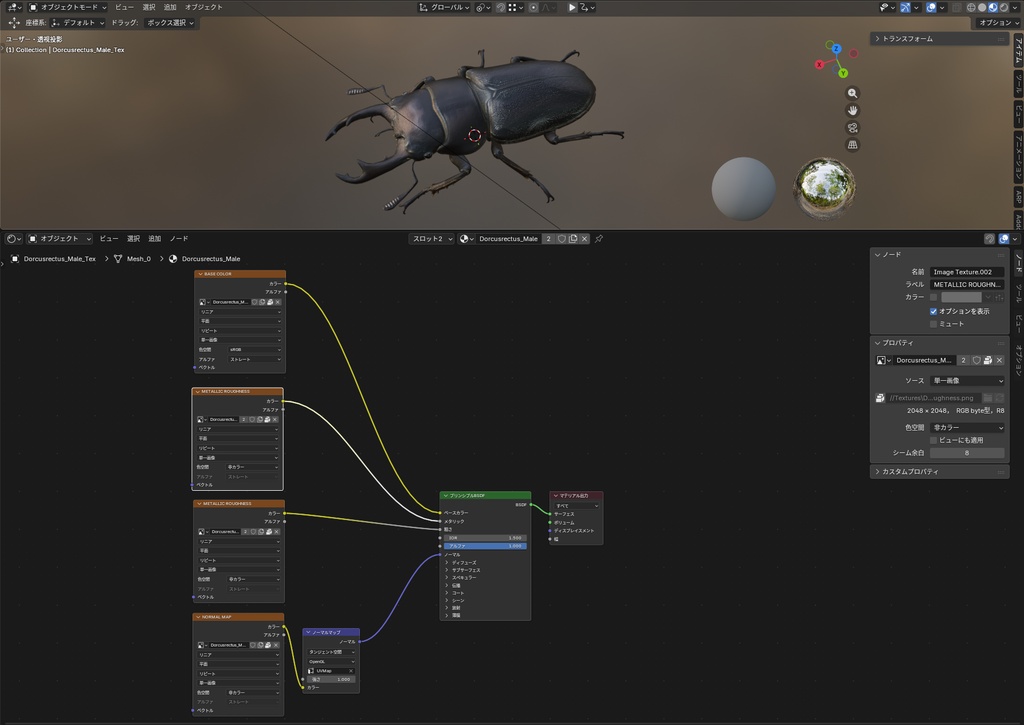The image size is (1024, 725).
Task: Click the pan hand icon in viewport
Action: coord(852,110)
